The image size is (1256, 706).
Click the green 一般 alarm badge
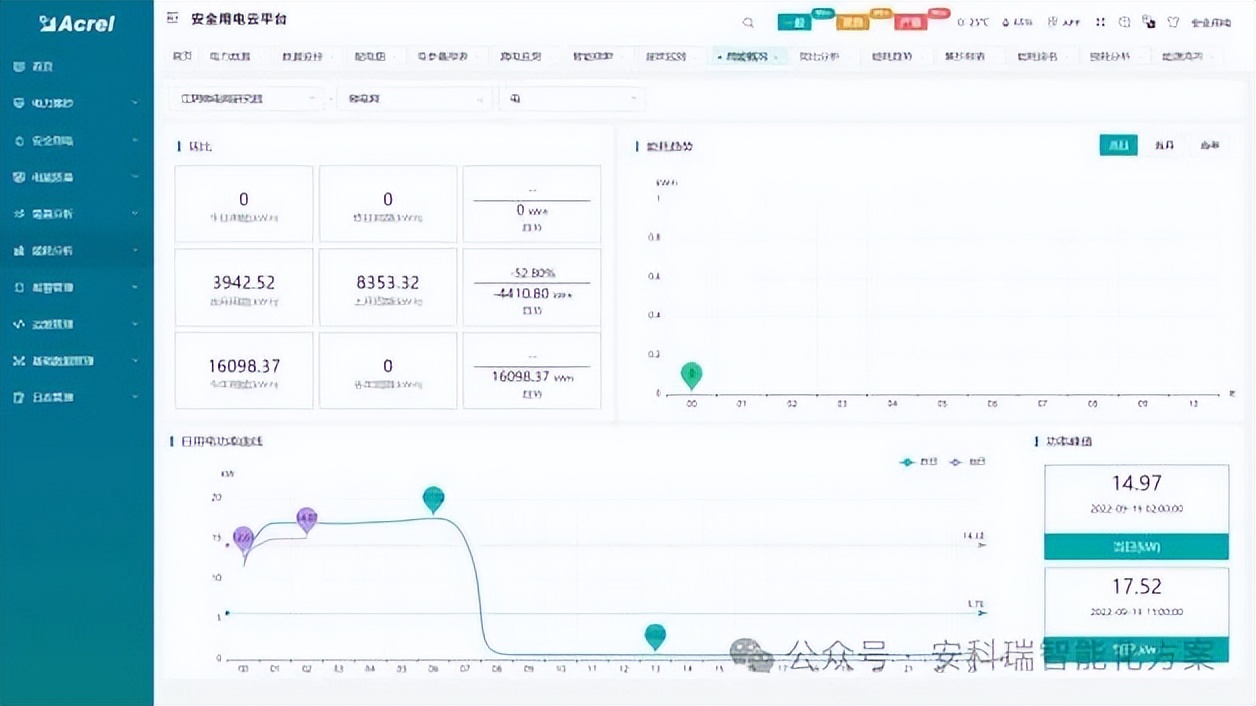[x=795, y=22]
